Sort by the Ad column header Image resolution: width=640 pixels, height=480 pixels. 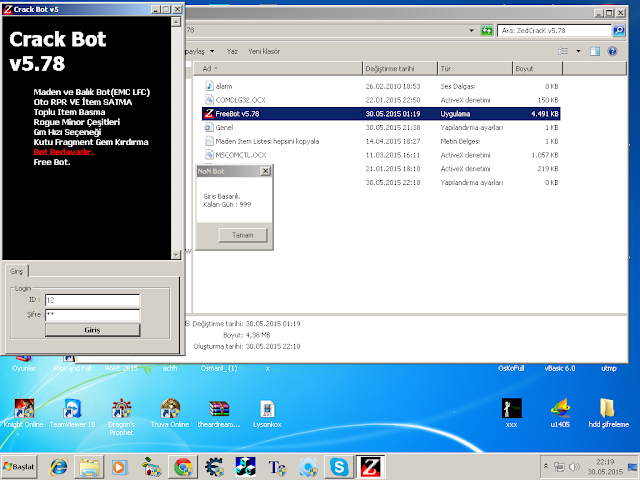coord(278,69)
